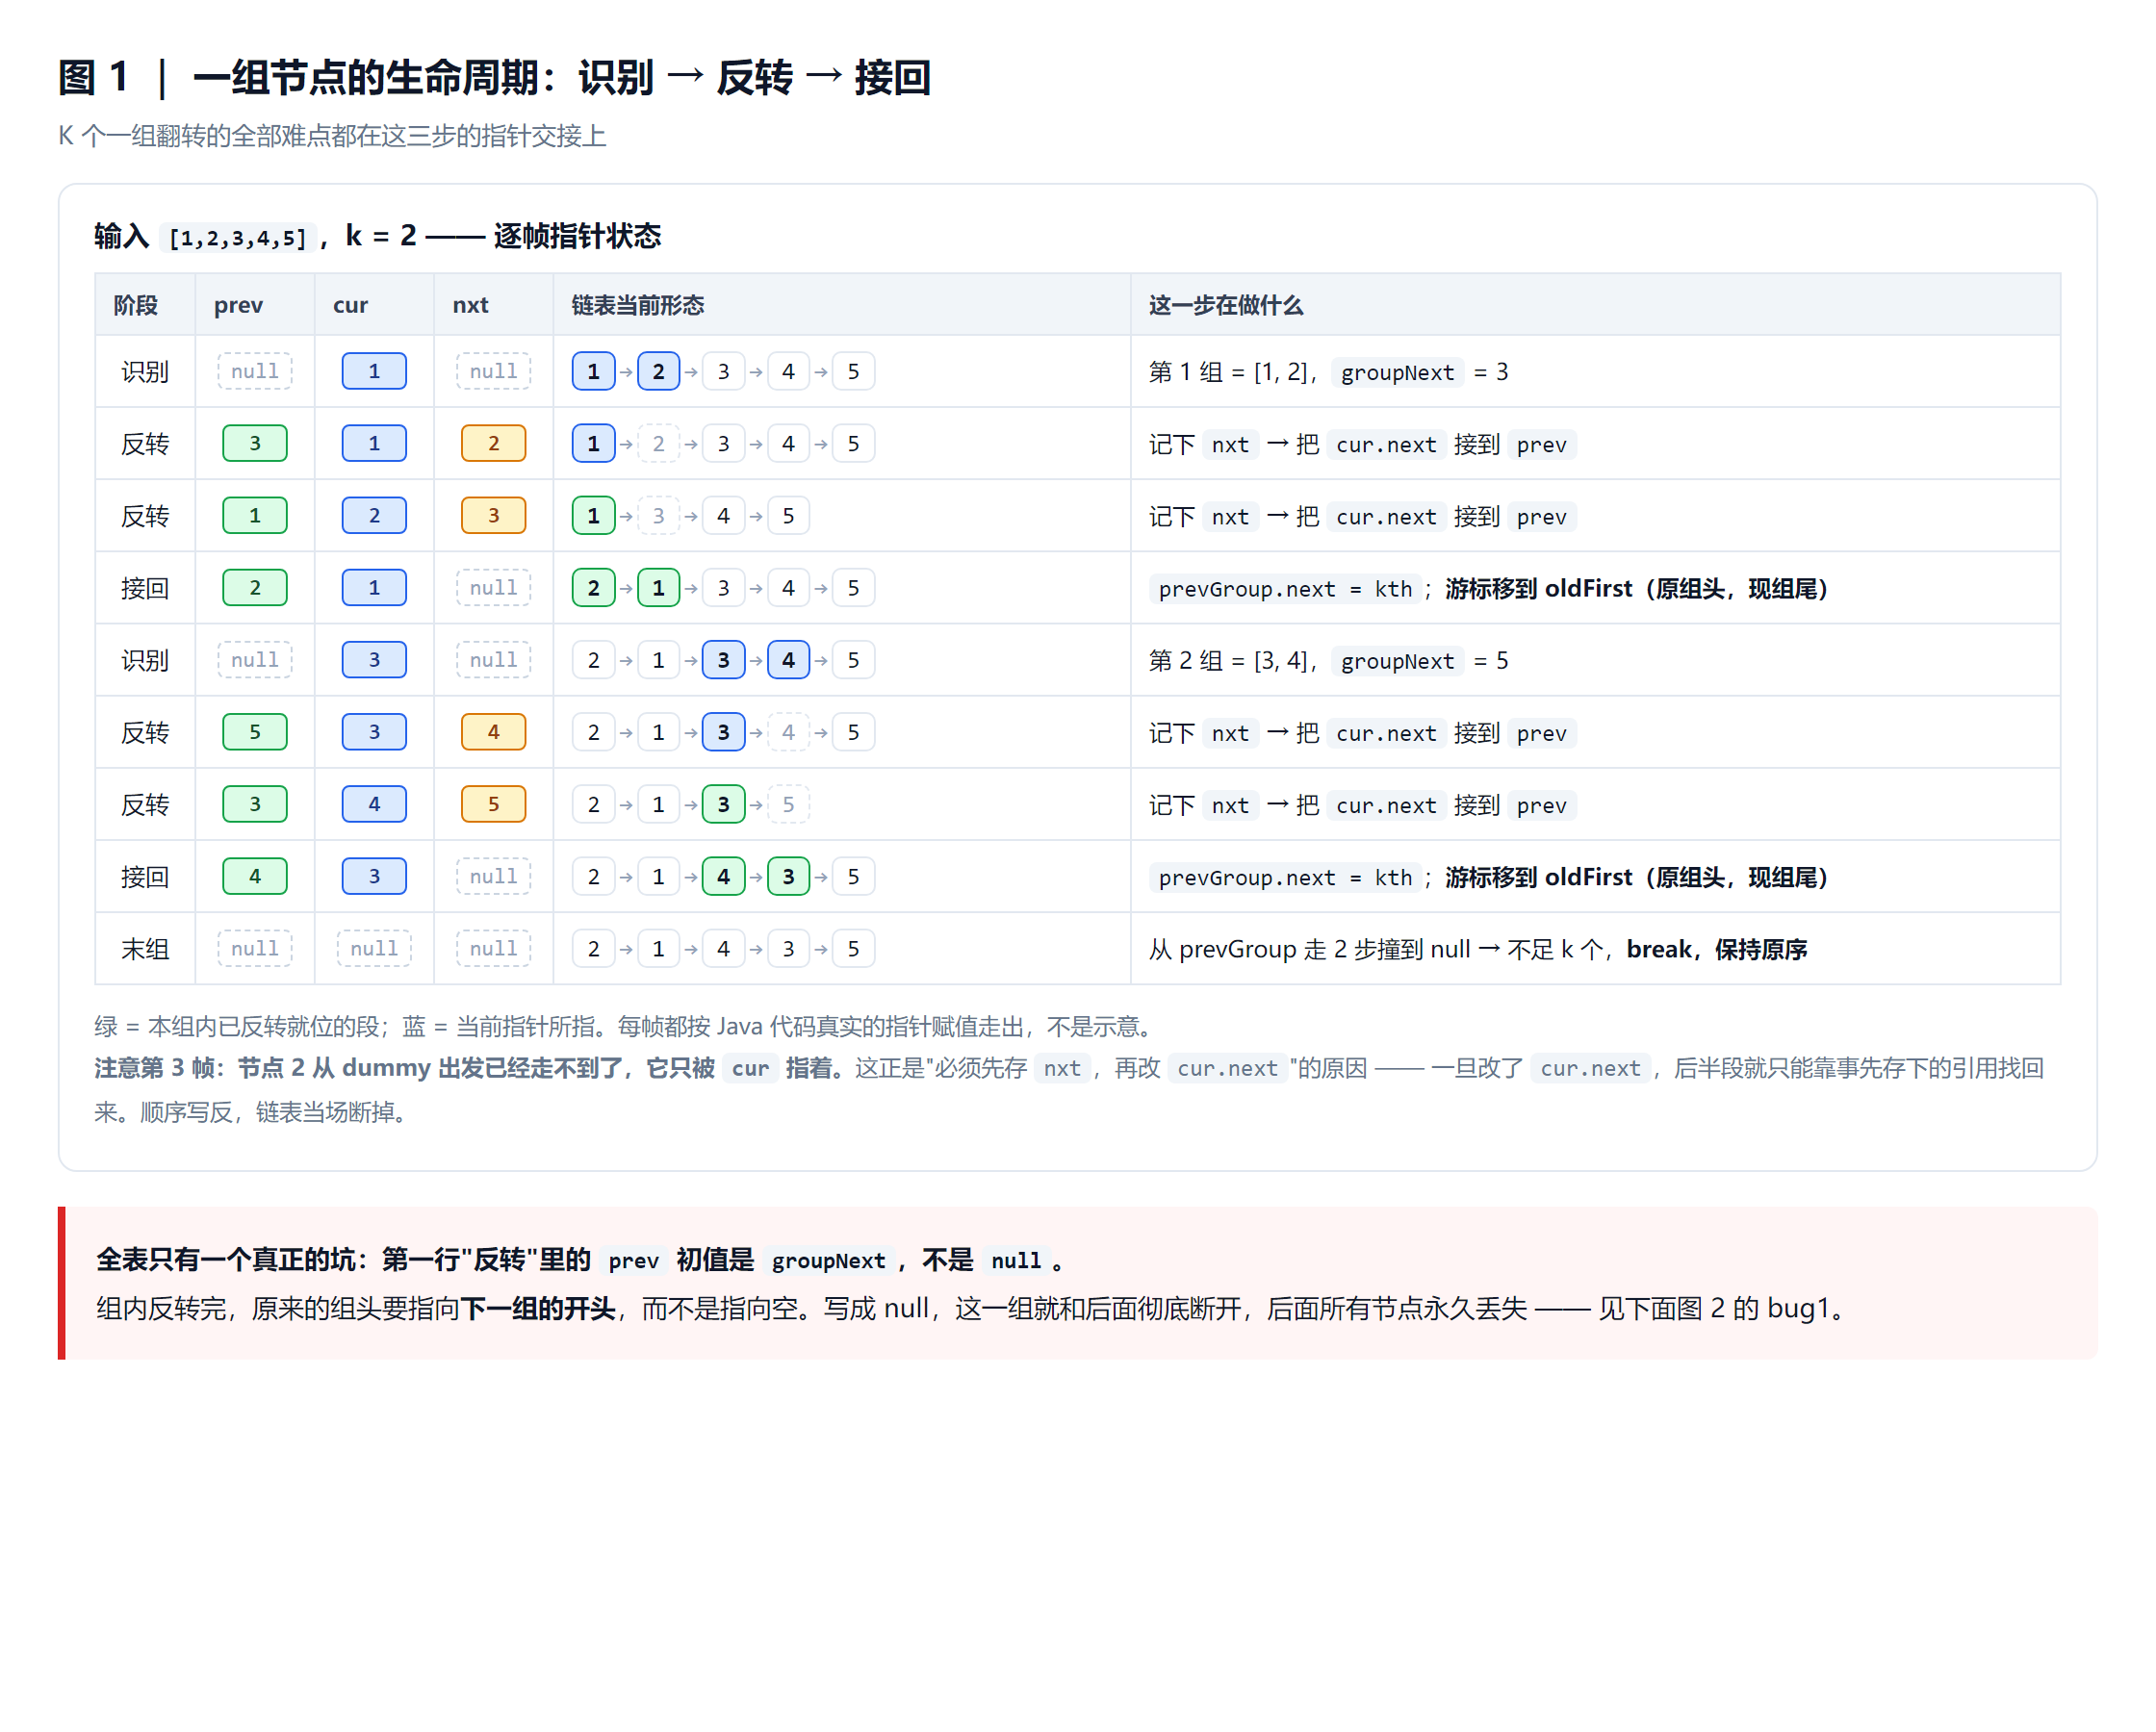Viewport: 2156px width, 1732px height.
Task: Click the text '见下面图 2 的 bug1'
Action: coord(1713,1308)
